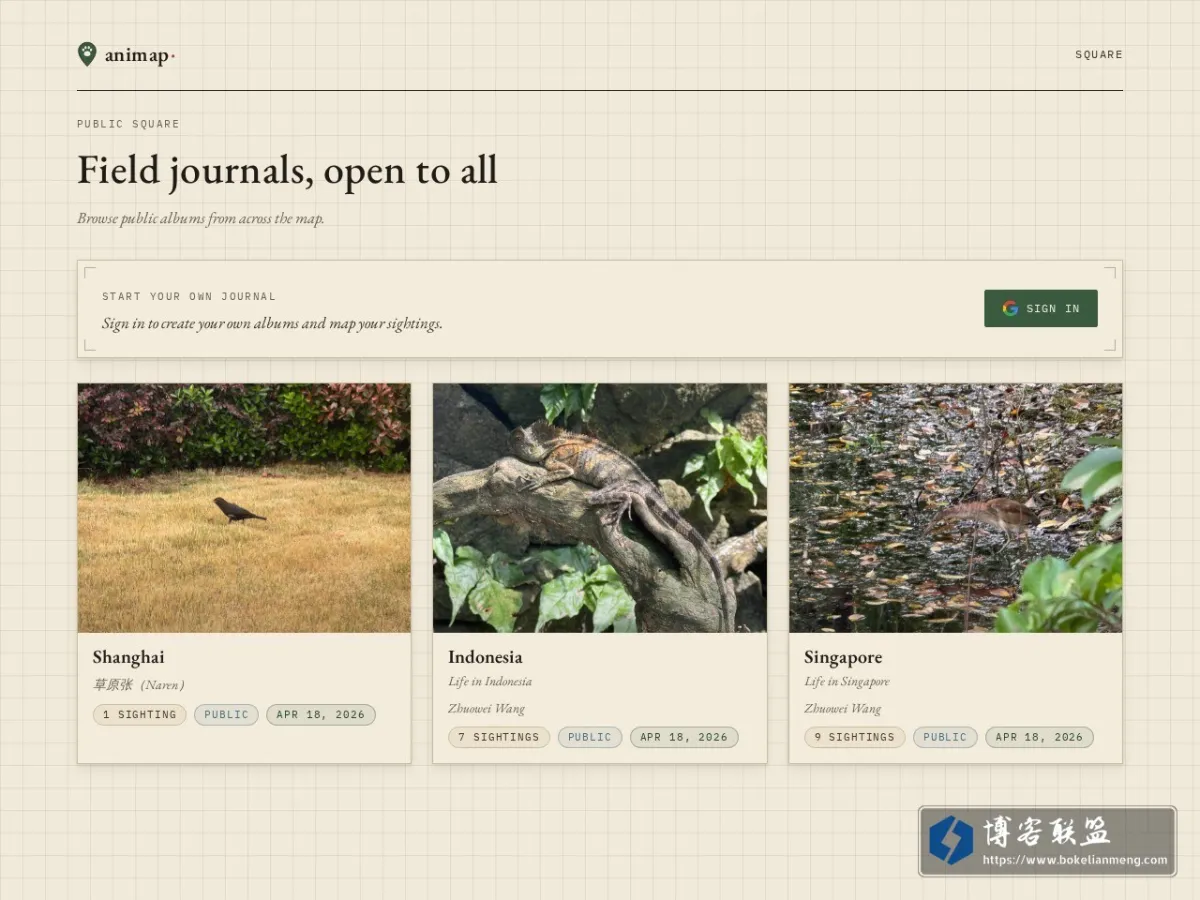This screenshot has width=1200, height=900.
Task: Click the animap paw pin logo icon
Action: [87, 54]
